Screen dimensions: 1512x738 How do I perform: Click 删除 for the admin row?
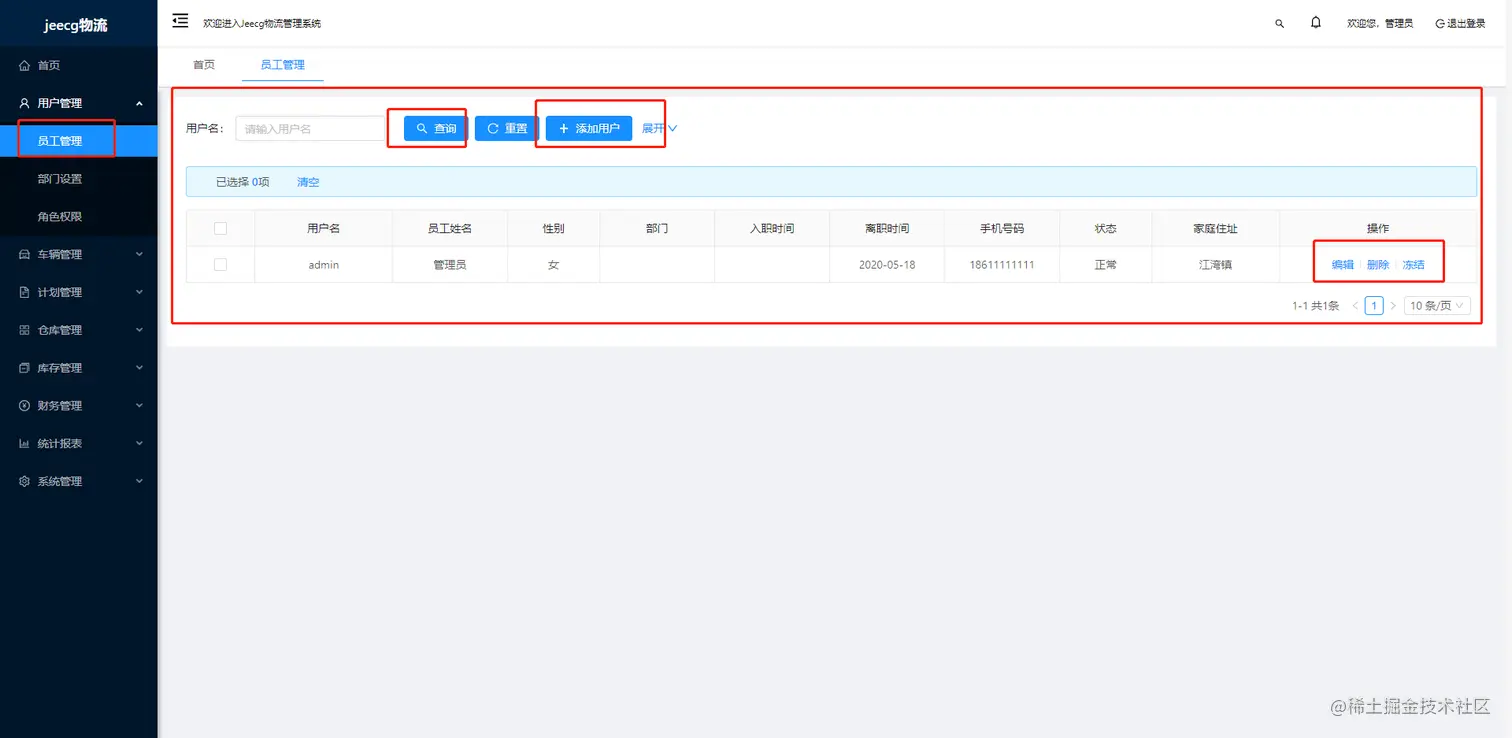[x=1378, y=265]
